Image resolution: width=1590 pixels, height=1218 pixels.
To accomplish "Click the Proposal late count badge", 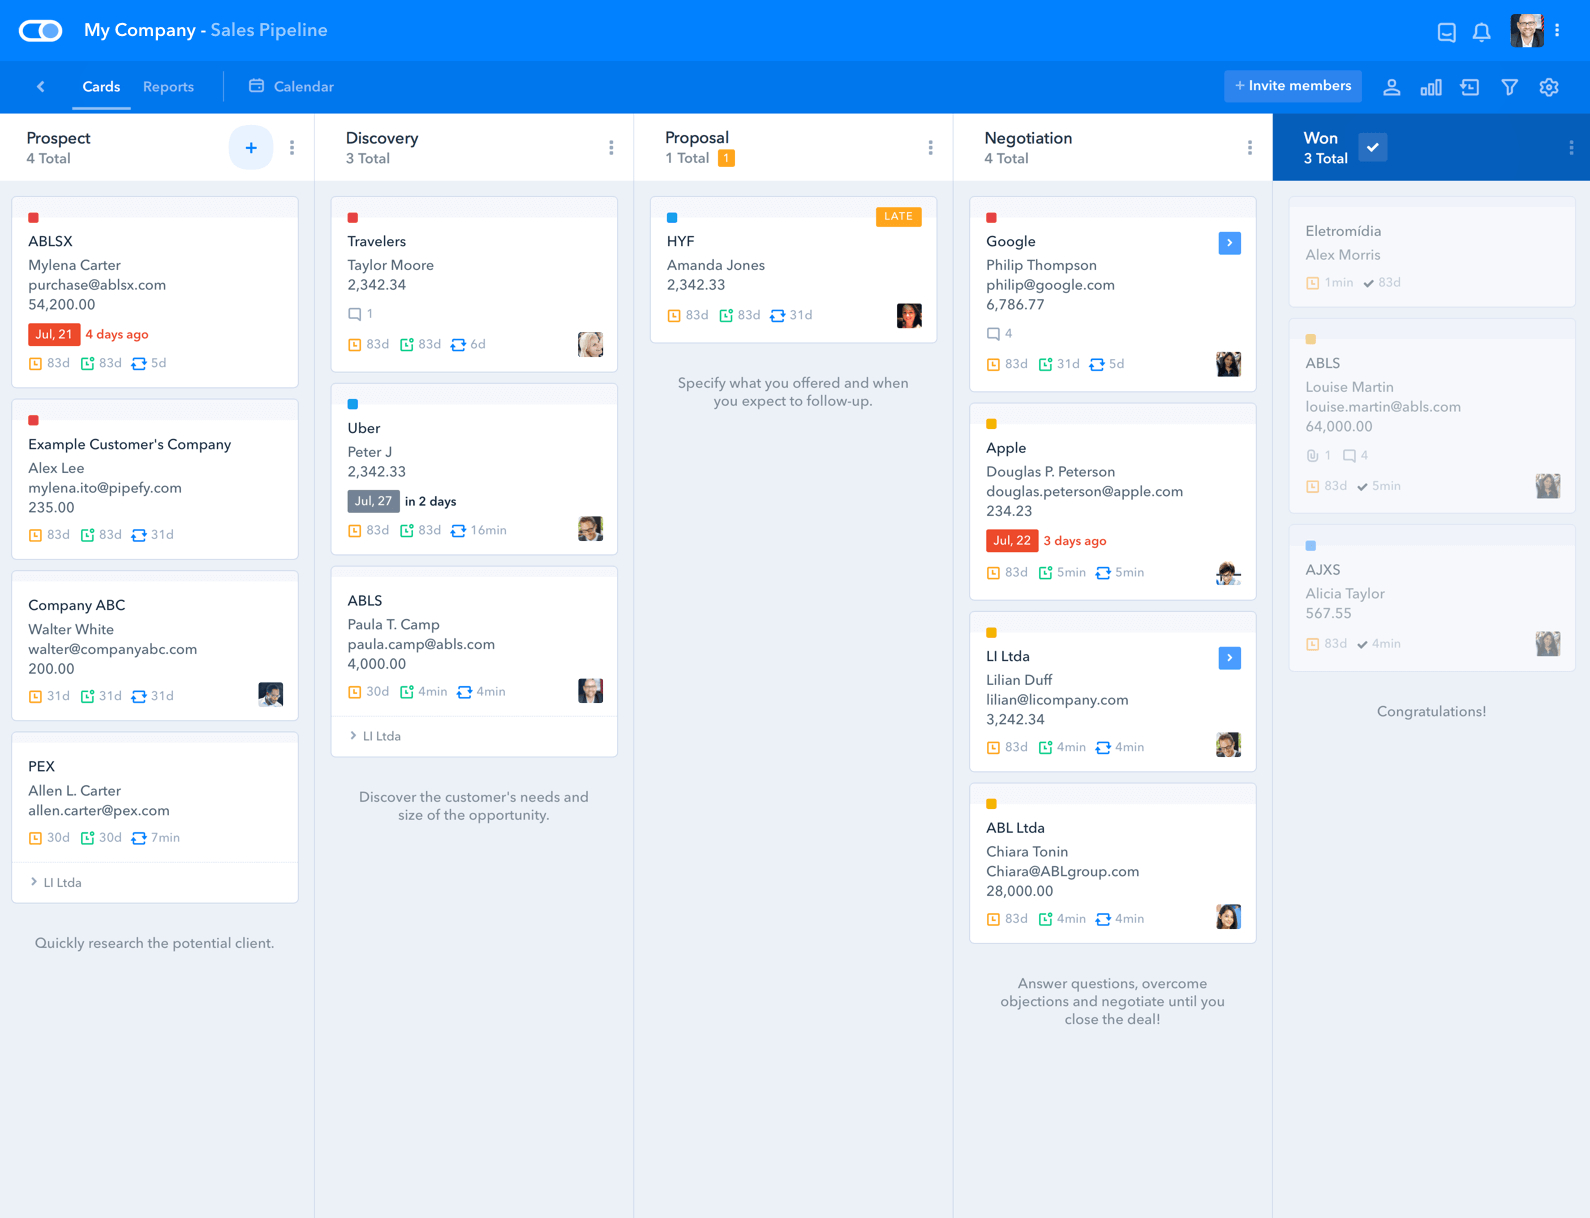I will pos(726,158).
